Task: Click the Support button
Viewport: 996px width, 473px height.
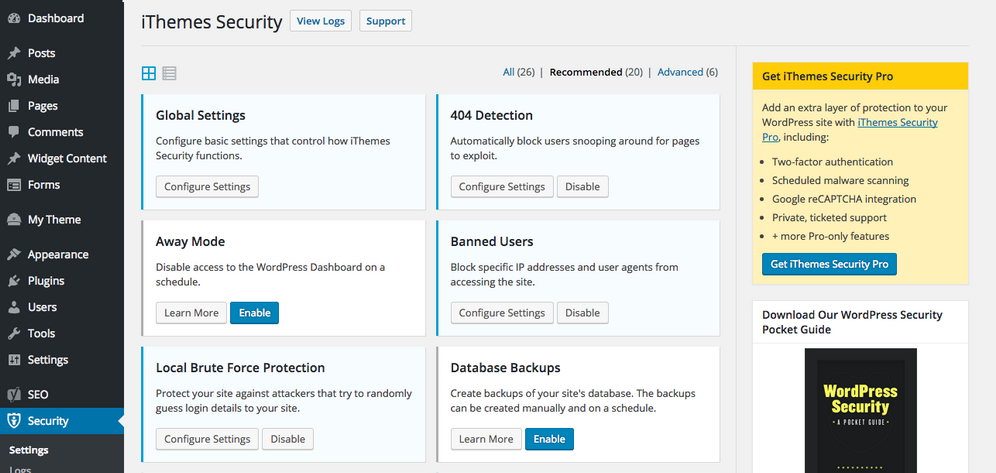Action: coord(386,21)
